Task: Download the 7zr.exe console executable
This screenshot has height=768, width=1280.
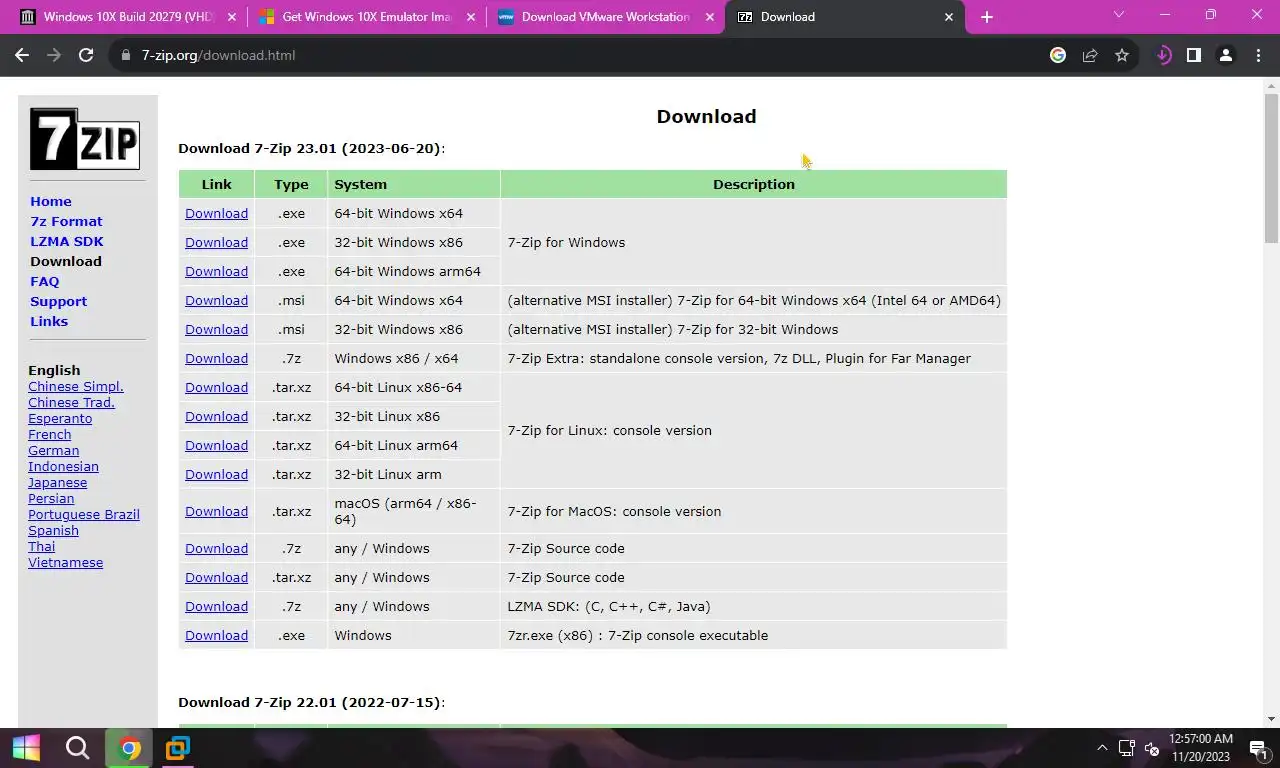Action: point(216,635)
